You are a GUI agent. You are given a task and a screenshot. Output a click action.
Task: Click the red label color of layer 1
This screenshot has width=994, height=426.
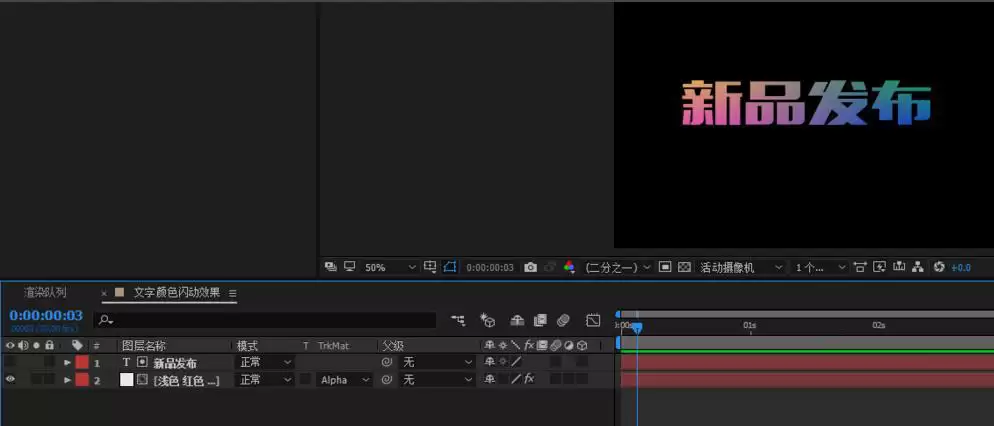pos(82,363)
